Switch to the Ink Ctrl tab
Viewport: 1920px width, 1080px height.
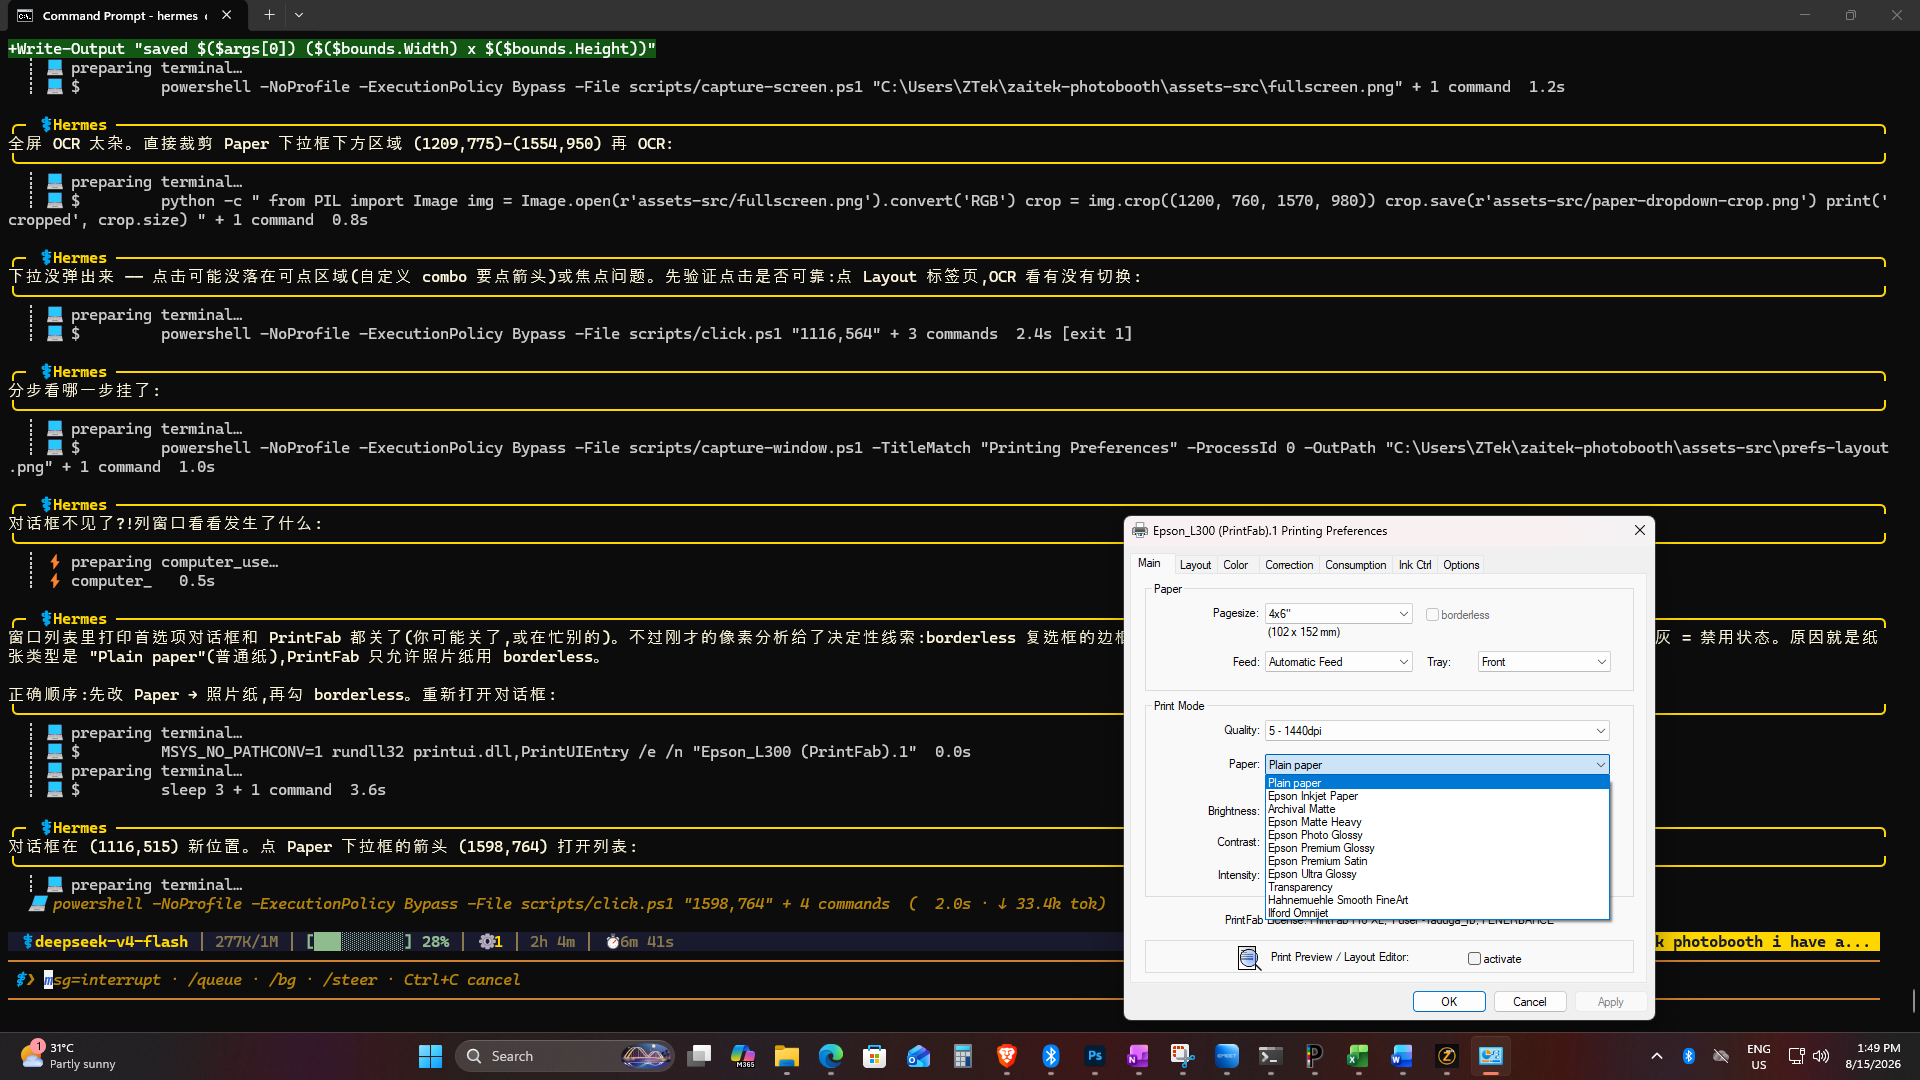pyautogui.click(x=1414, y=565)
